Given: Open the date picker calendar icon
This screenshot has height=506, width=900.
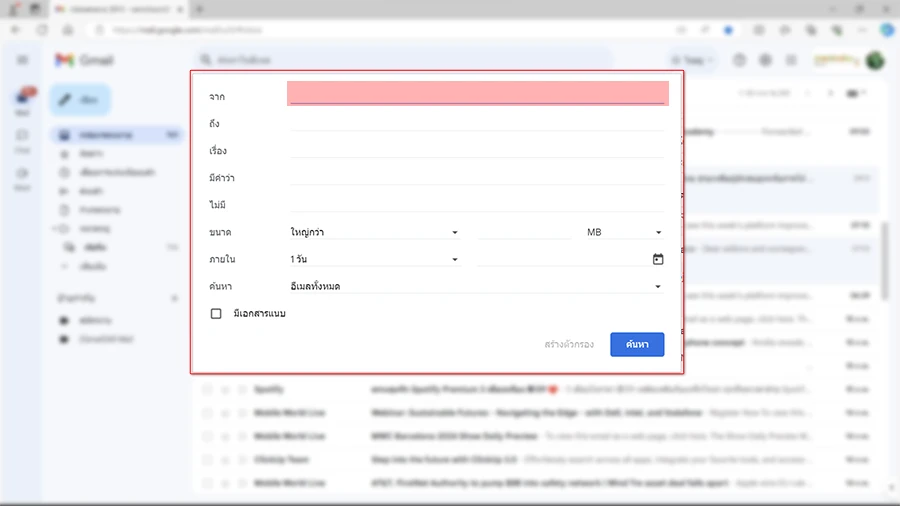Looking at the screenshot, I should (658, 260).
